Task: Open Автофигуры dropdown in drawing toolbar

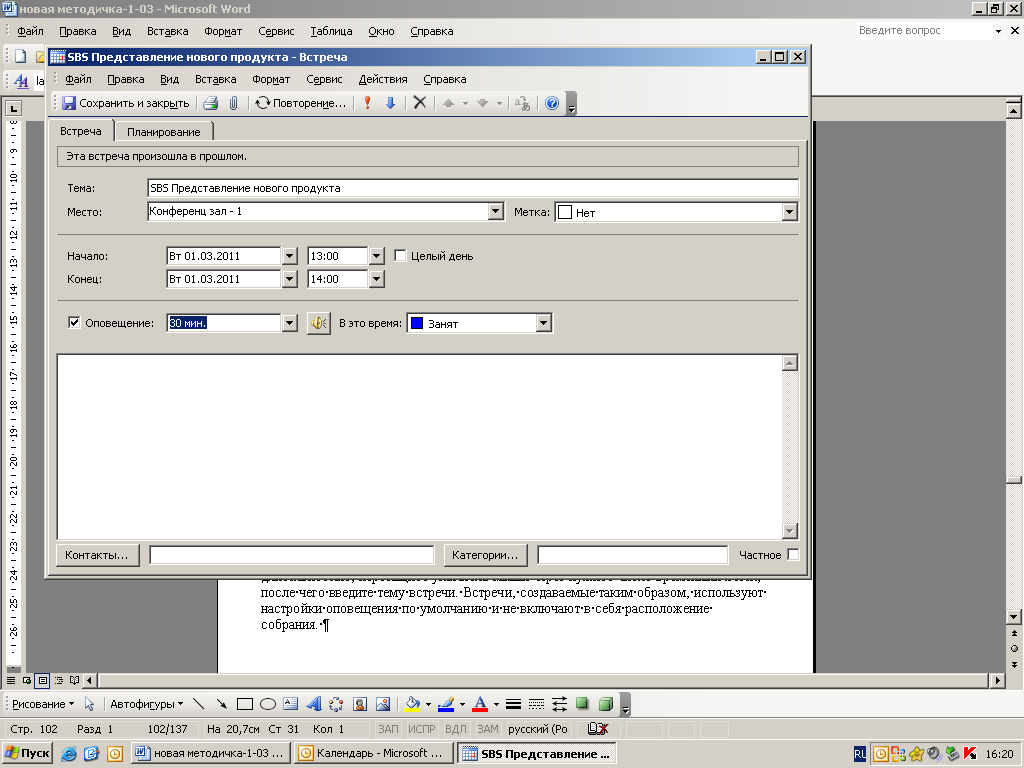Action: pyautogui.click(x=146, y=704)
